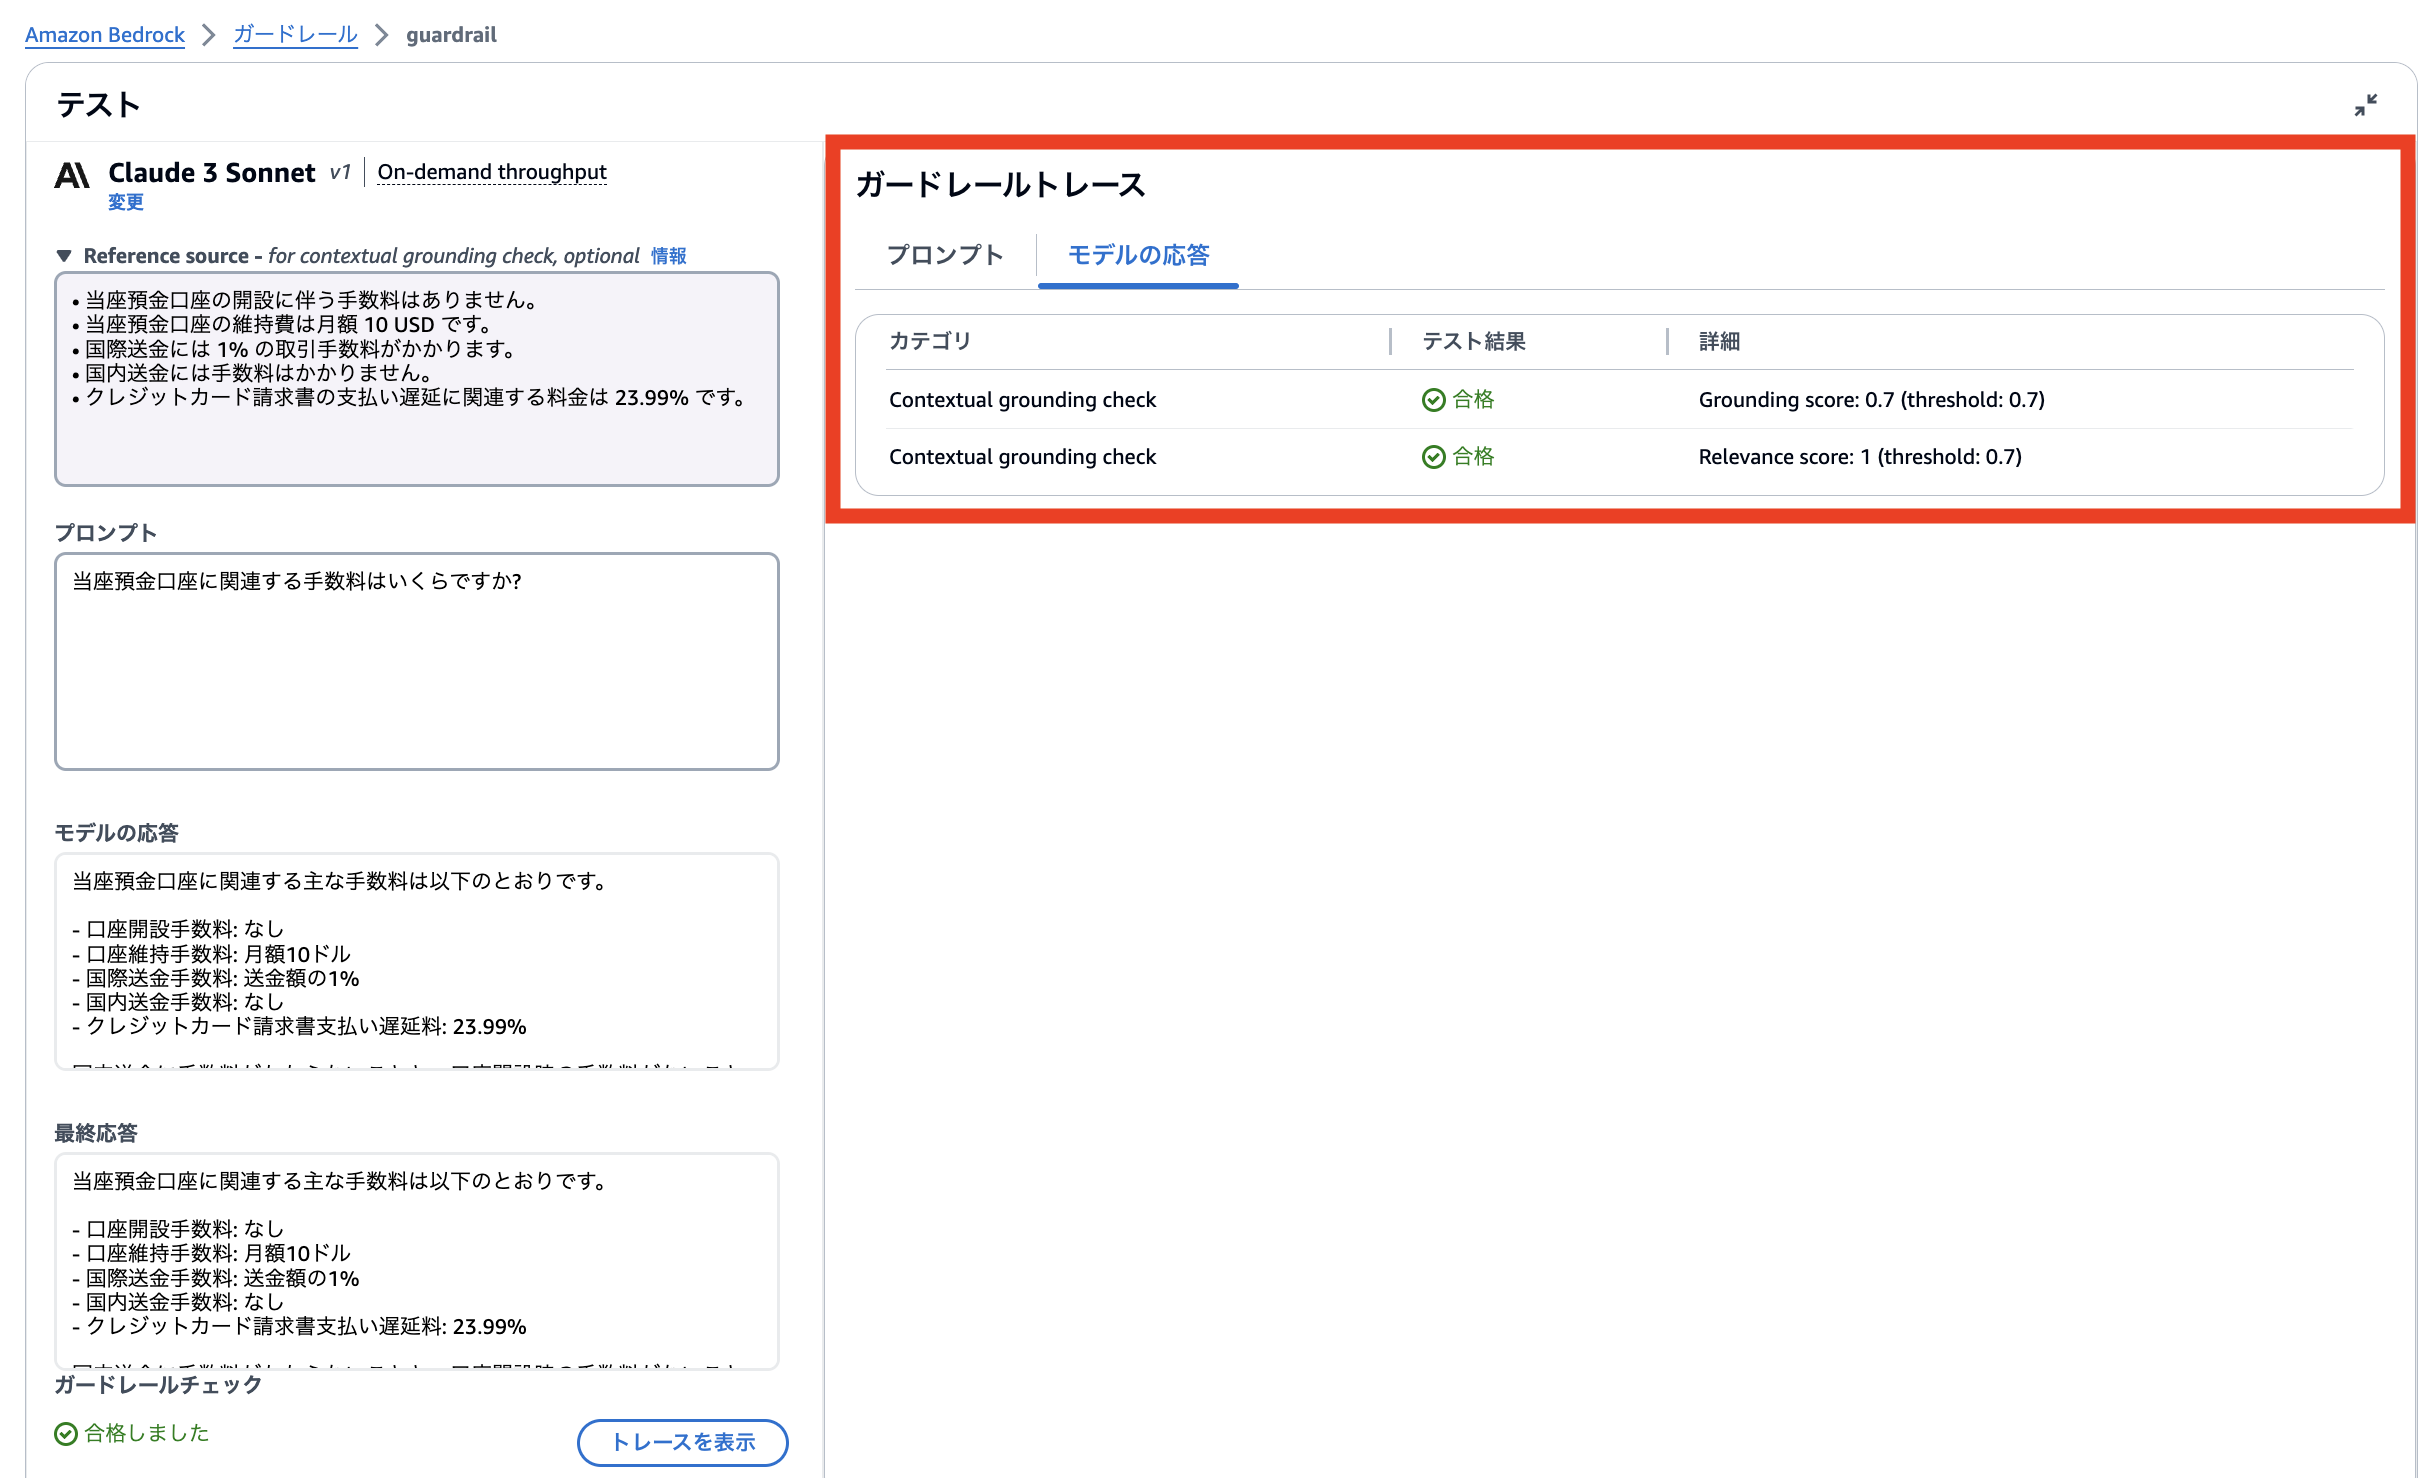
Task: Click the collapse fullscreen icon in the Test panel
Action: [x=2365, y=105]
